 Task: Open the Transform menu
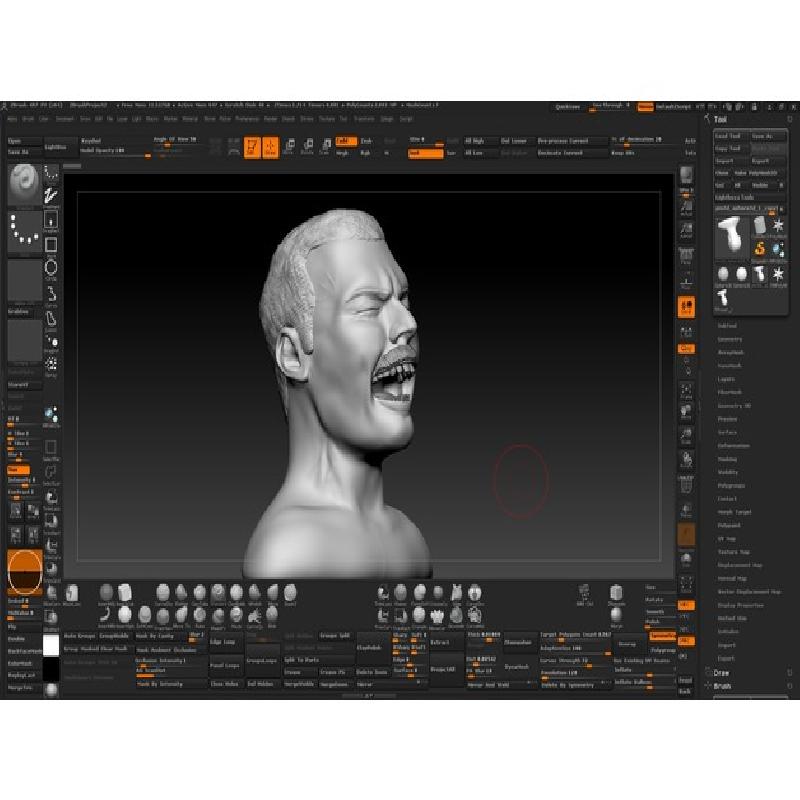point(364,119)
